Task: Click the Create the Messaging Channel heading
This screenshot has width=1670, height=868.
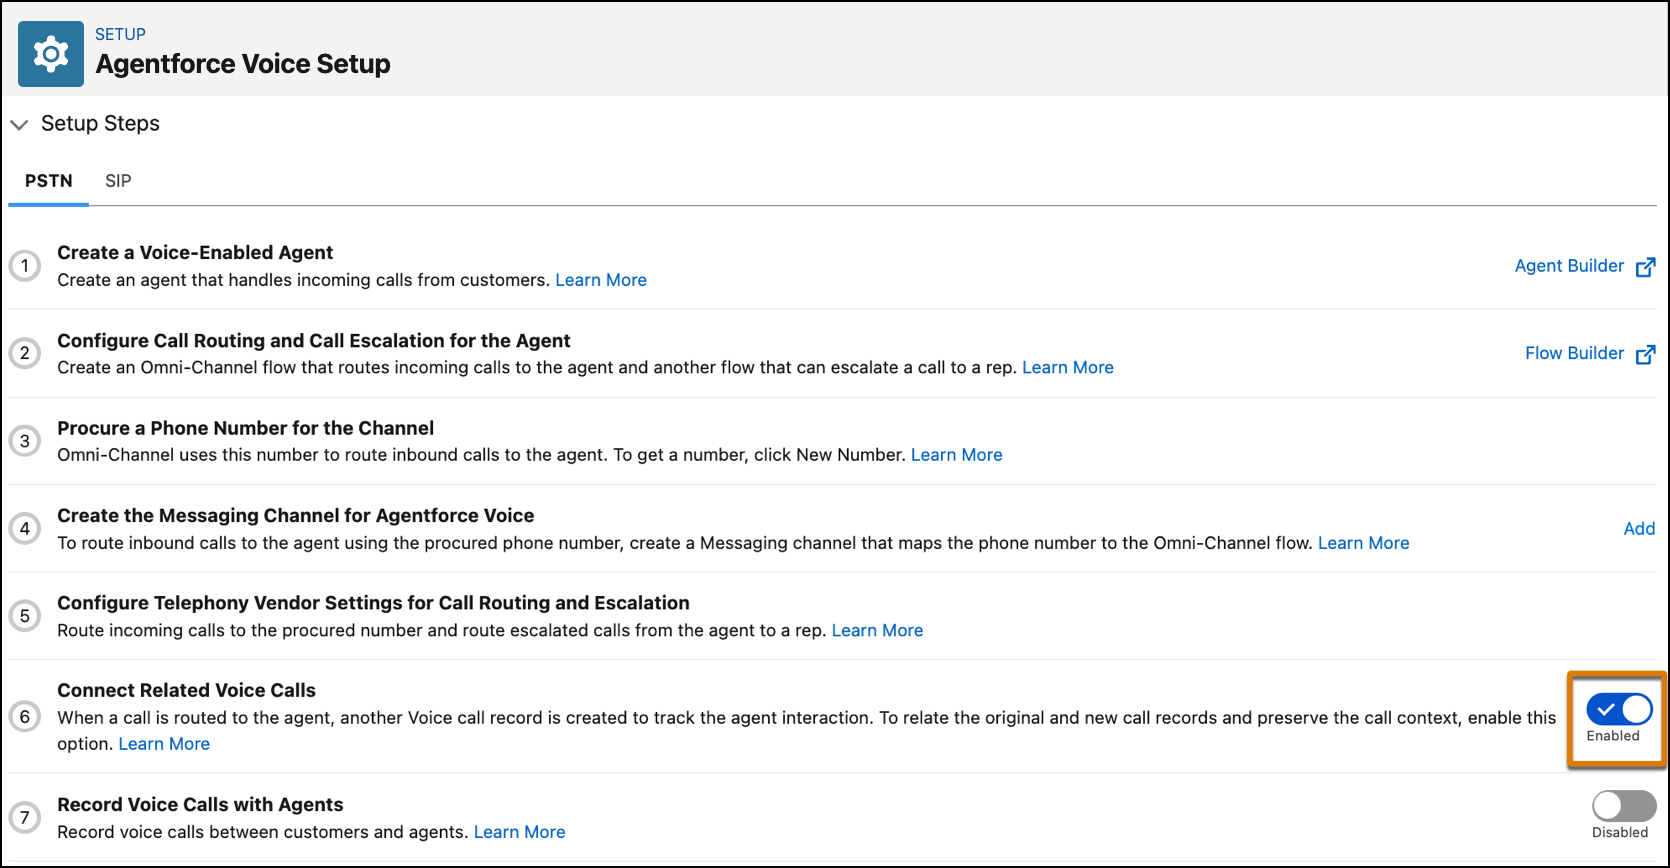Action: point(296,516)
